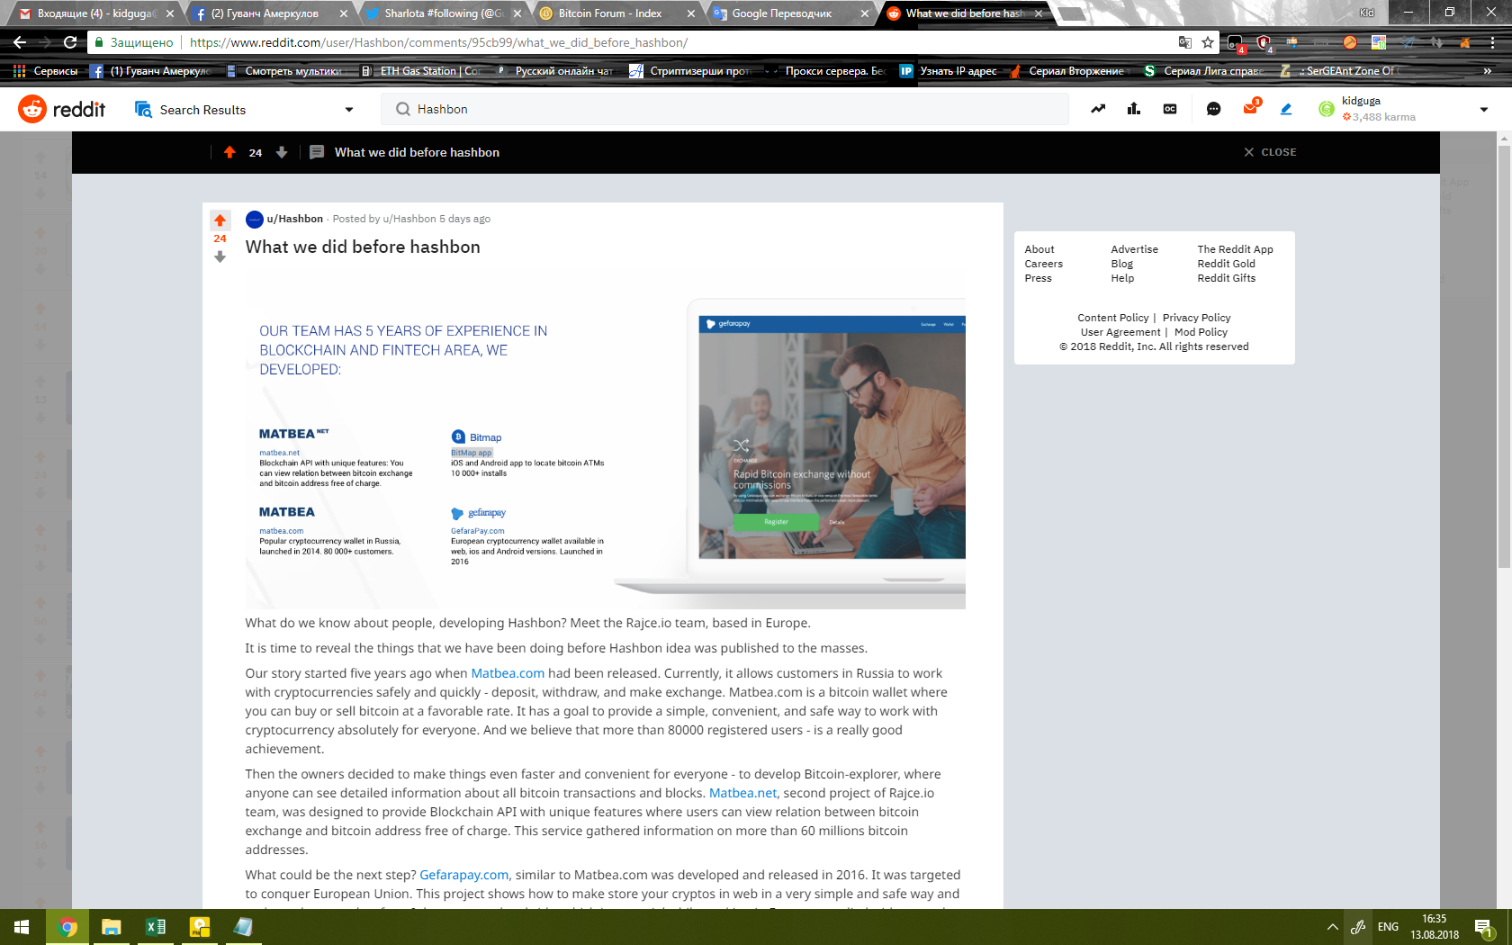Open the Telegram paper-plane extension icon
This screenshot has width=1512, height=945.
(1408, 42)
